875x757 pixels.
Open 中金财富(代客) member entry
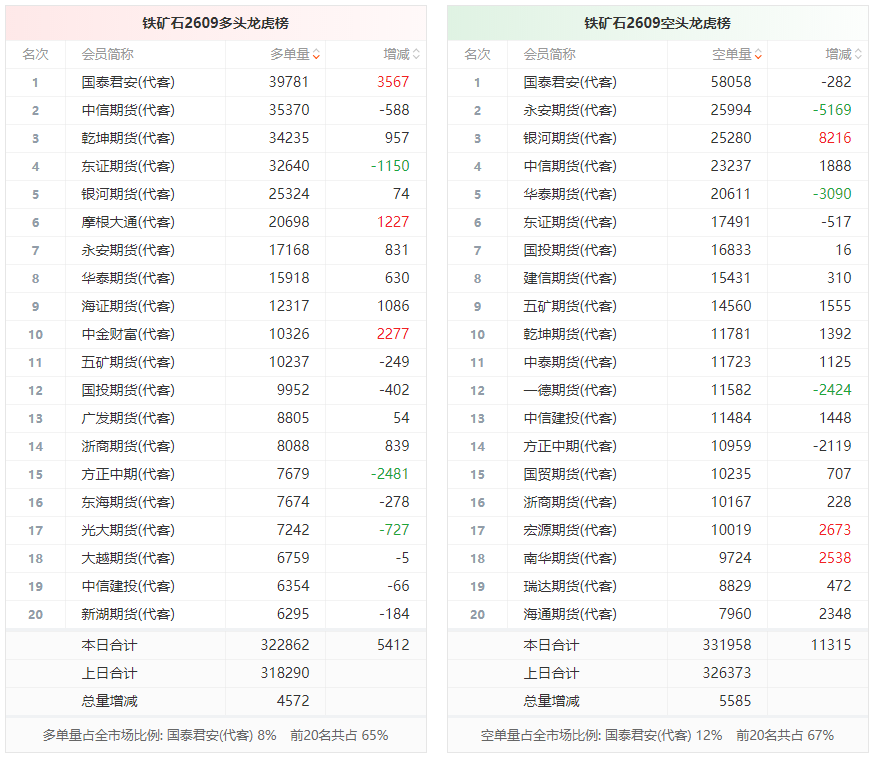coord(127,334)
